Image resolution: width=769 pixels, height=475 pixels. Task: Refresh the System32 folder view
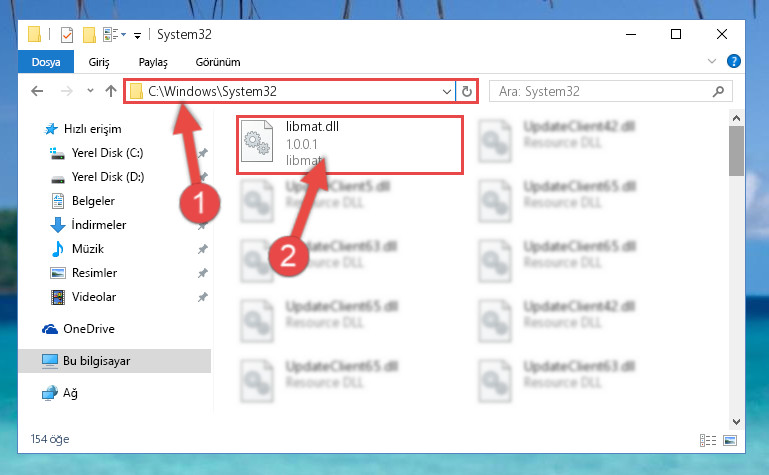point(466,91)
